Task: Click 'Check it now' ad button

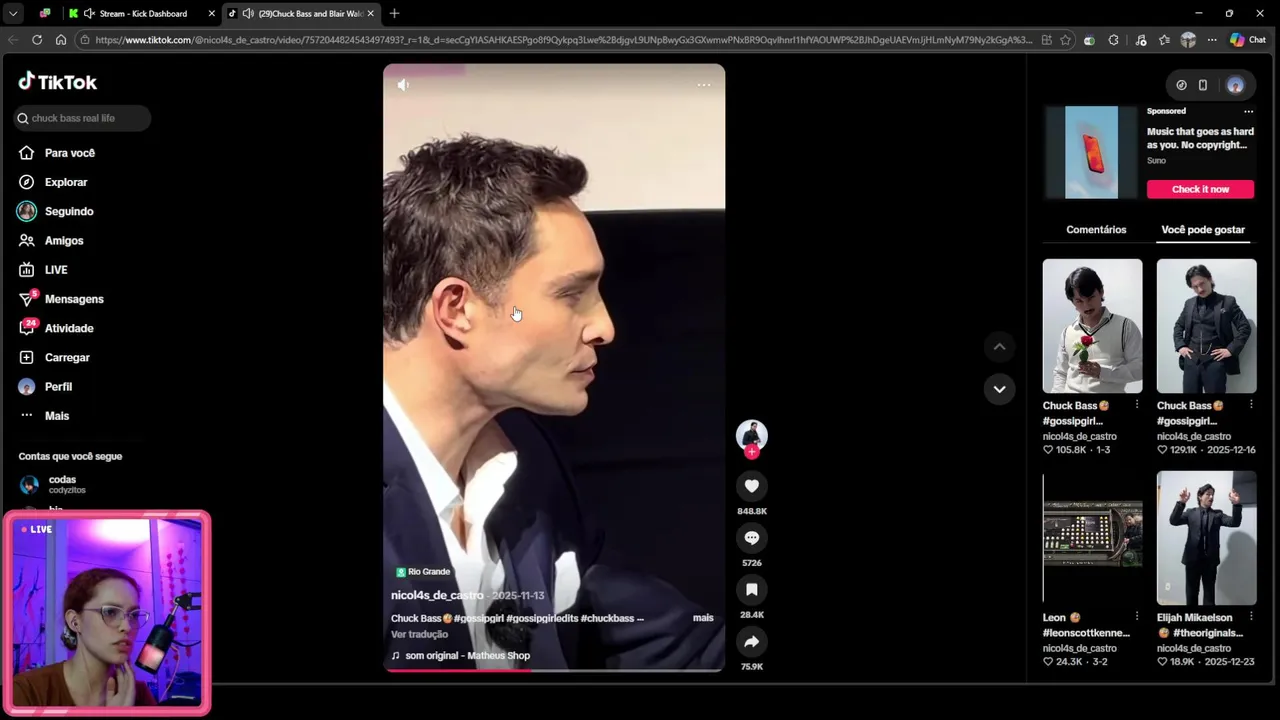Action: pyautogui.click(x=1200, y=189)
